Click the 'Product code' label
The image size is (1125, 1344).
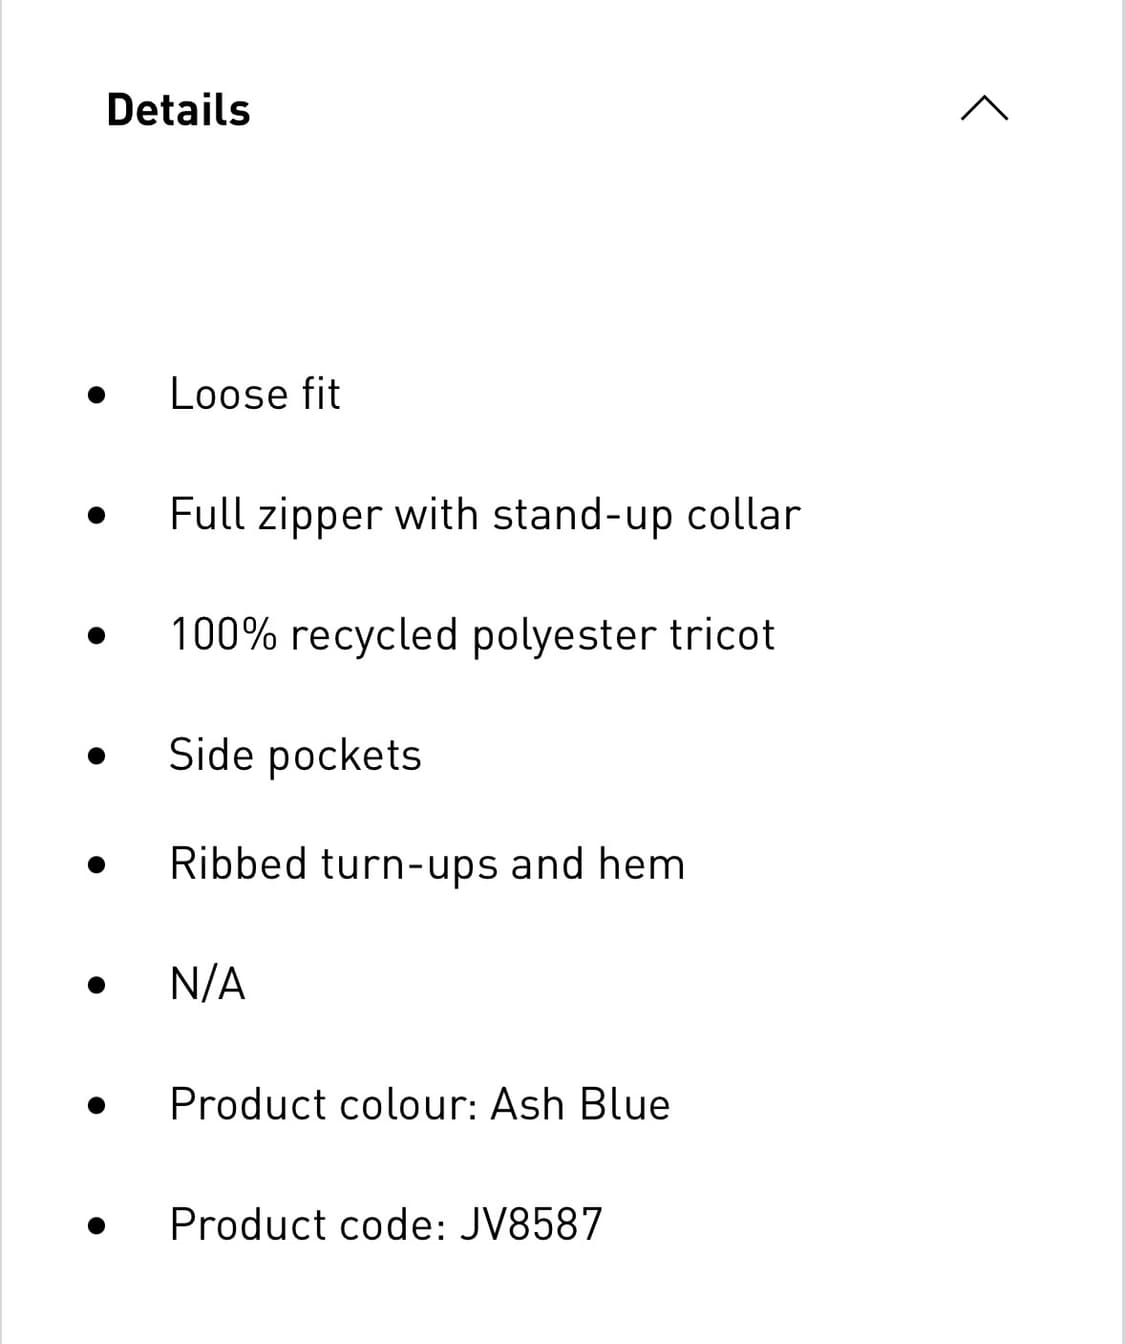pos(308,1225)
